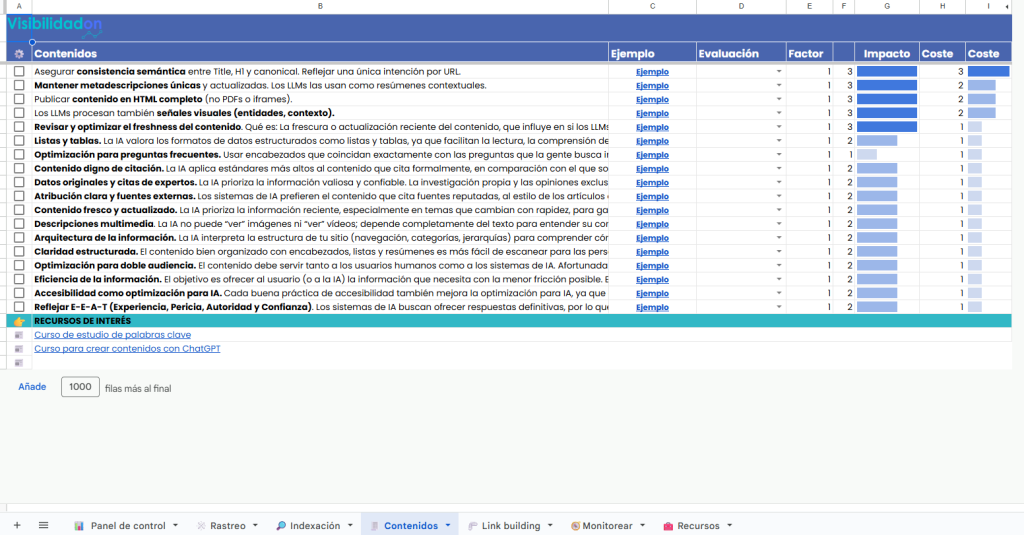Open Evaluación dropdown in the E-E-A-T row

point(778,307)
